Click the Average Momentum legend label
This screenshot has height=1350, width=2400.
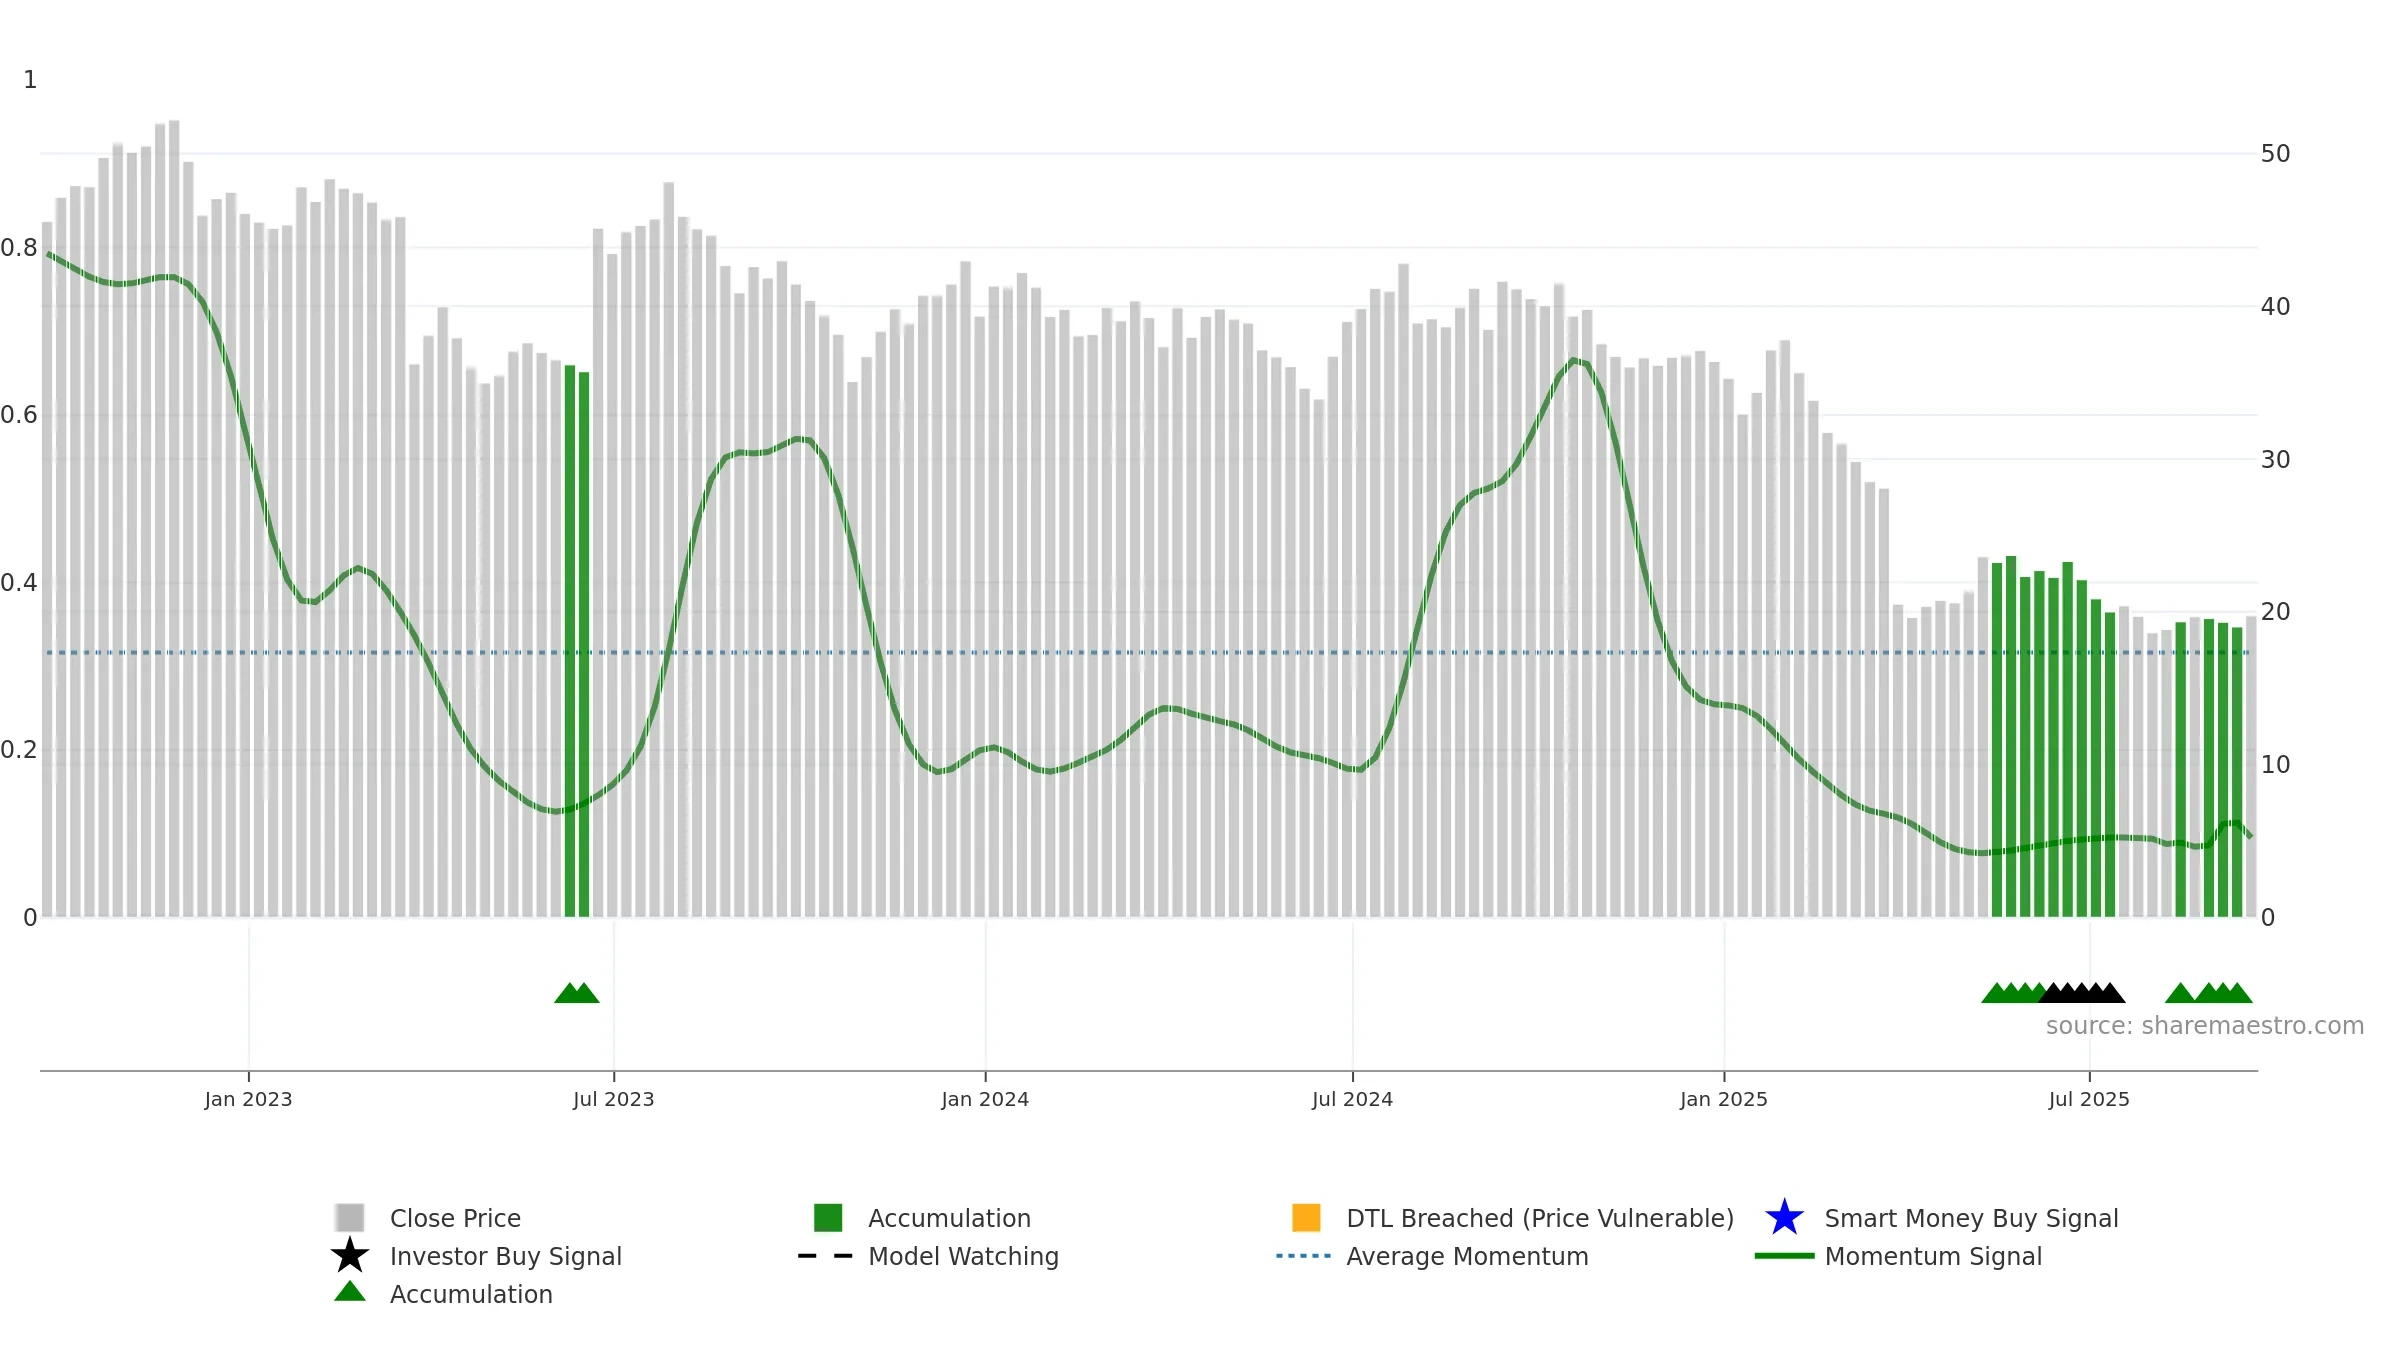point(1467,1256)
